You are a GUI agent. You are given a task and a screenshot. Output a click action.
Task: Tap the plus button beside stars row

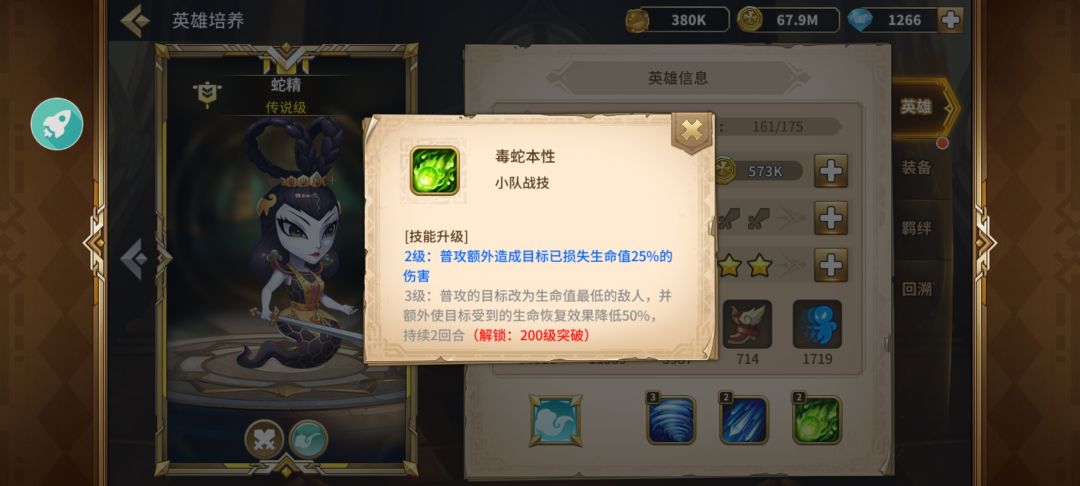831,265
